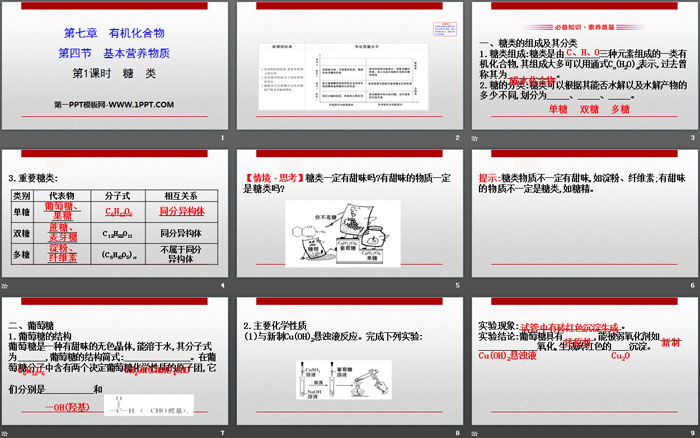Click the animation star icon under slide 3
Screen dimensions: 700x438
475,138
